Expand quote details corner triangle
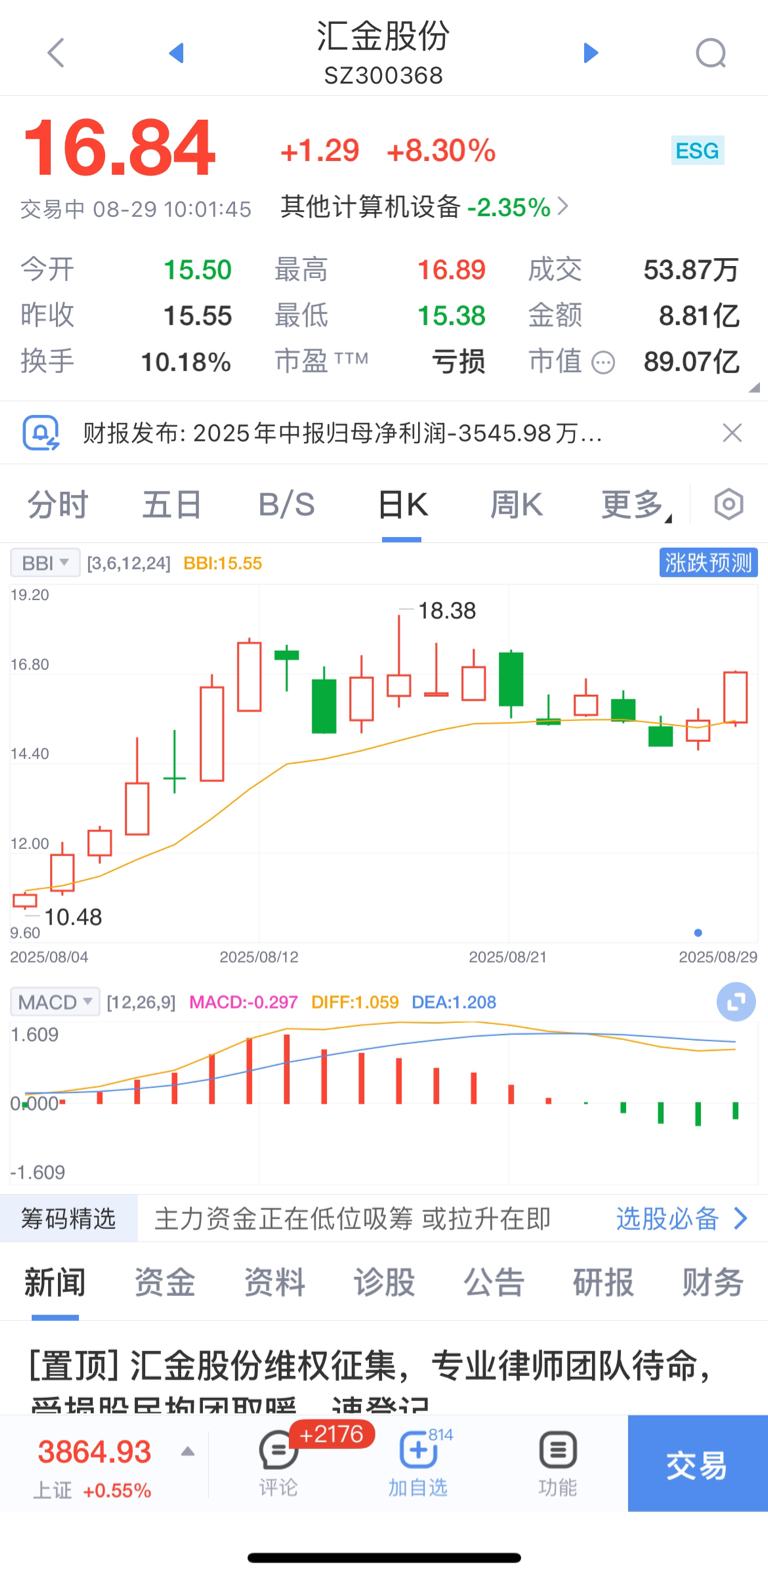Viewport: 768px width, 1579px height. coord(754,387)
